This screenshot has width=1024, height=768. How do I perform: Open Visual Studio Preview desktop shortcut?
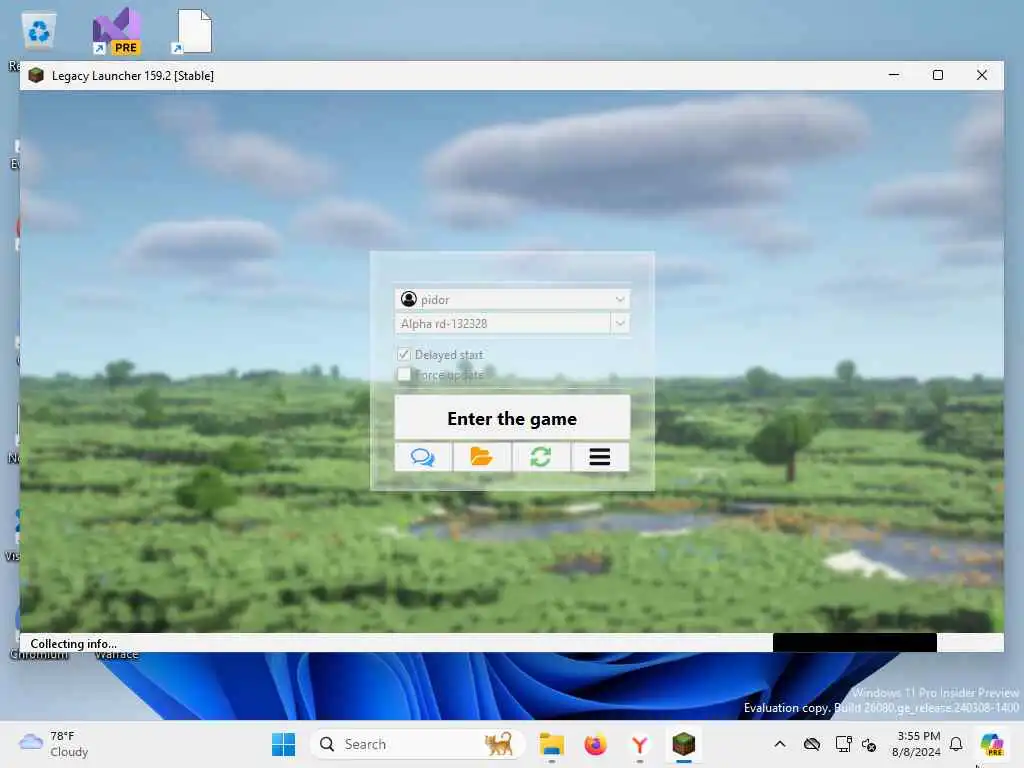pos(116,31)
